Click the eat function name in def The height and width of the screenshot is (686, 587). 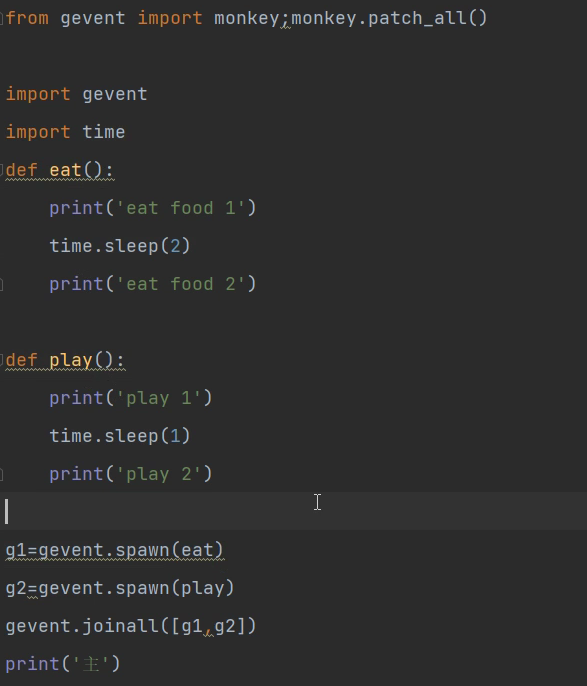pos(65,170)
